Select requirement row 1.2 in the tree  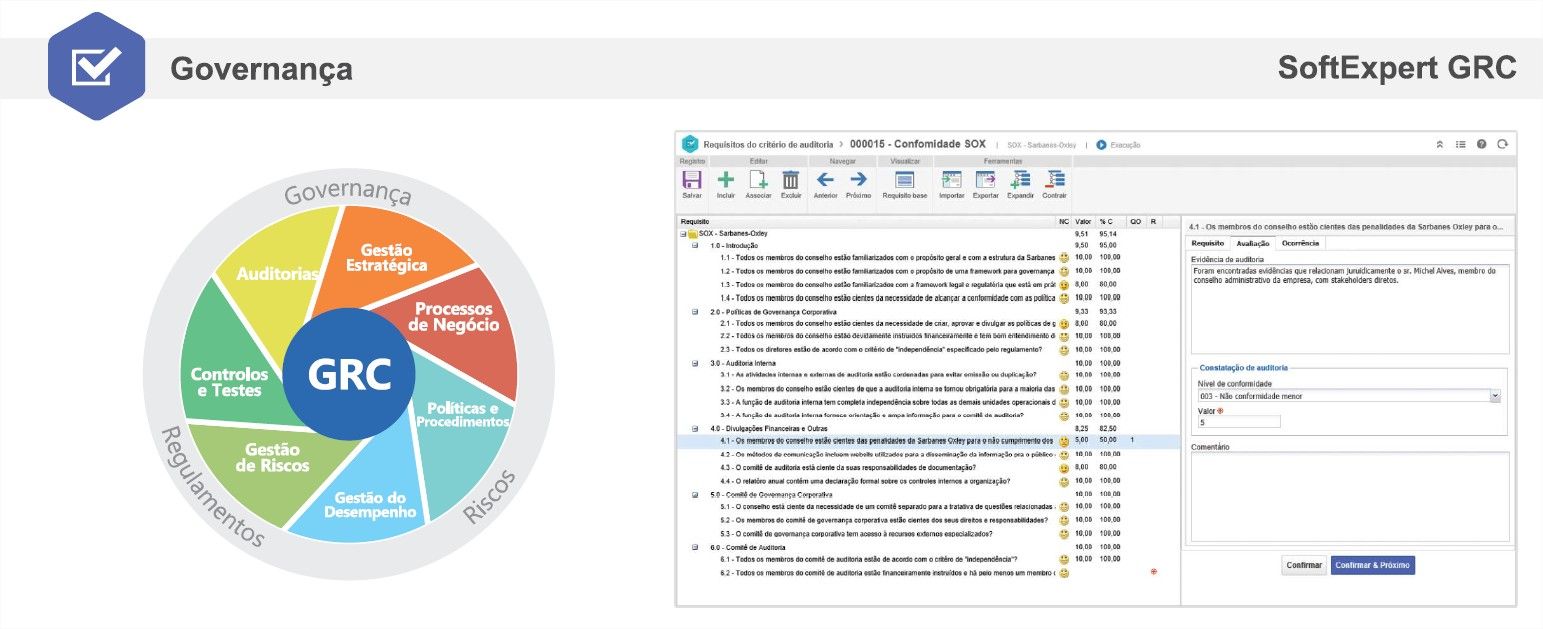pyautogui.click(x=887, y=271)
